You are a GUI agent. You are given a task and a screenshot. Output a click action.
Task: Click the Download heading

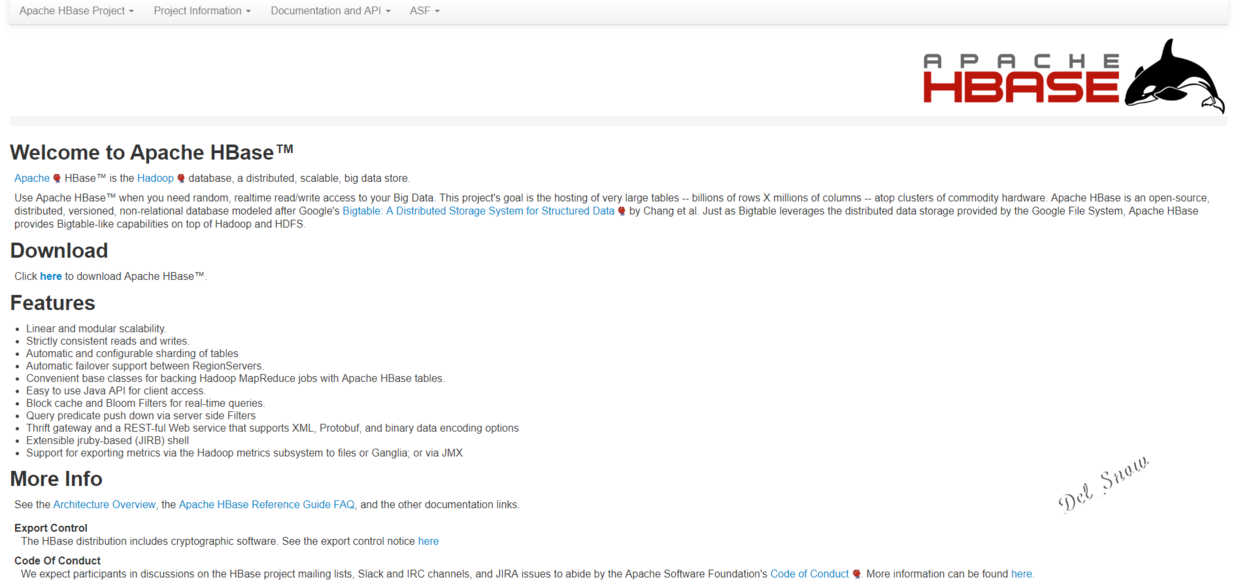[59, 250]
